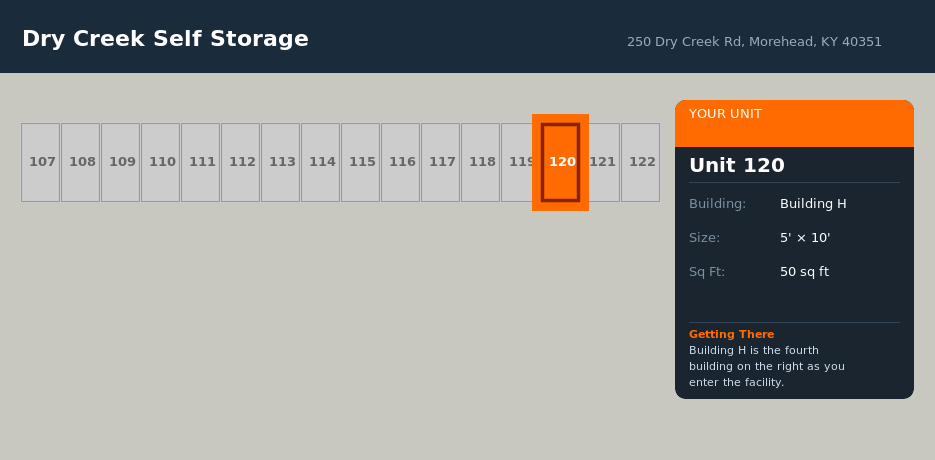This screenshot has width=935, height=460.
Task: Click the facility address in header
Action: coord(754,42)
